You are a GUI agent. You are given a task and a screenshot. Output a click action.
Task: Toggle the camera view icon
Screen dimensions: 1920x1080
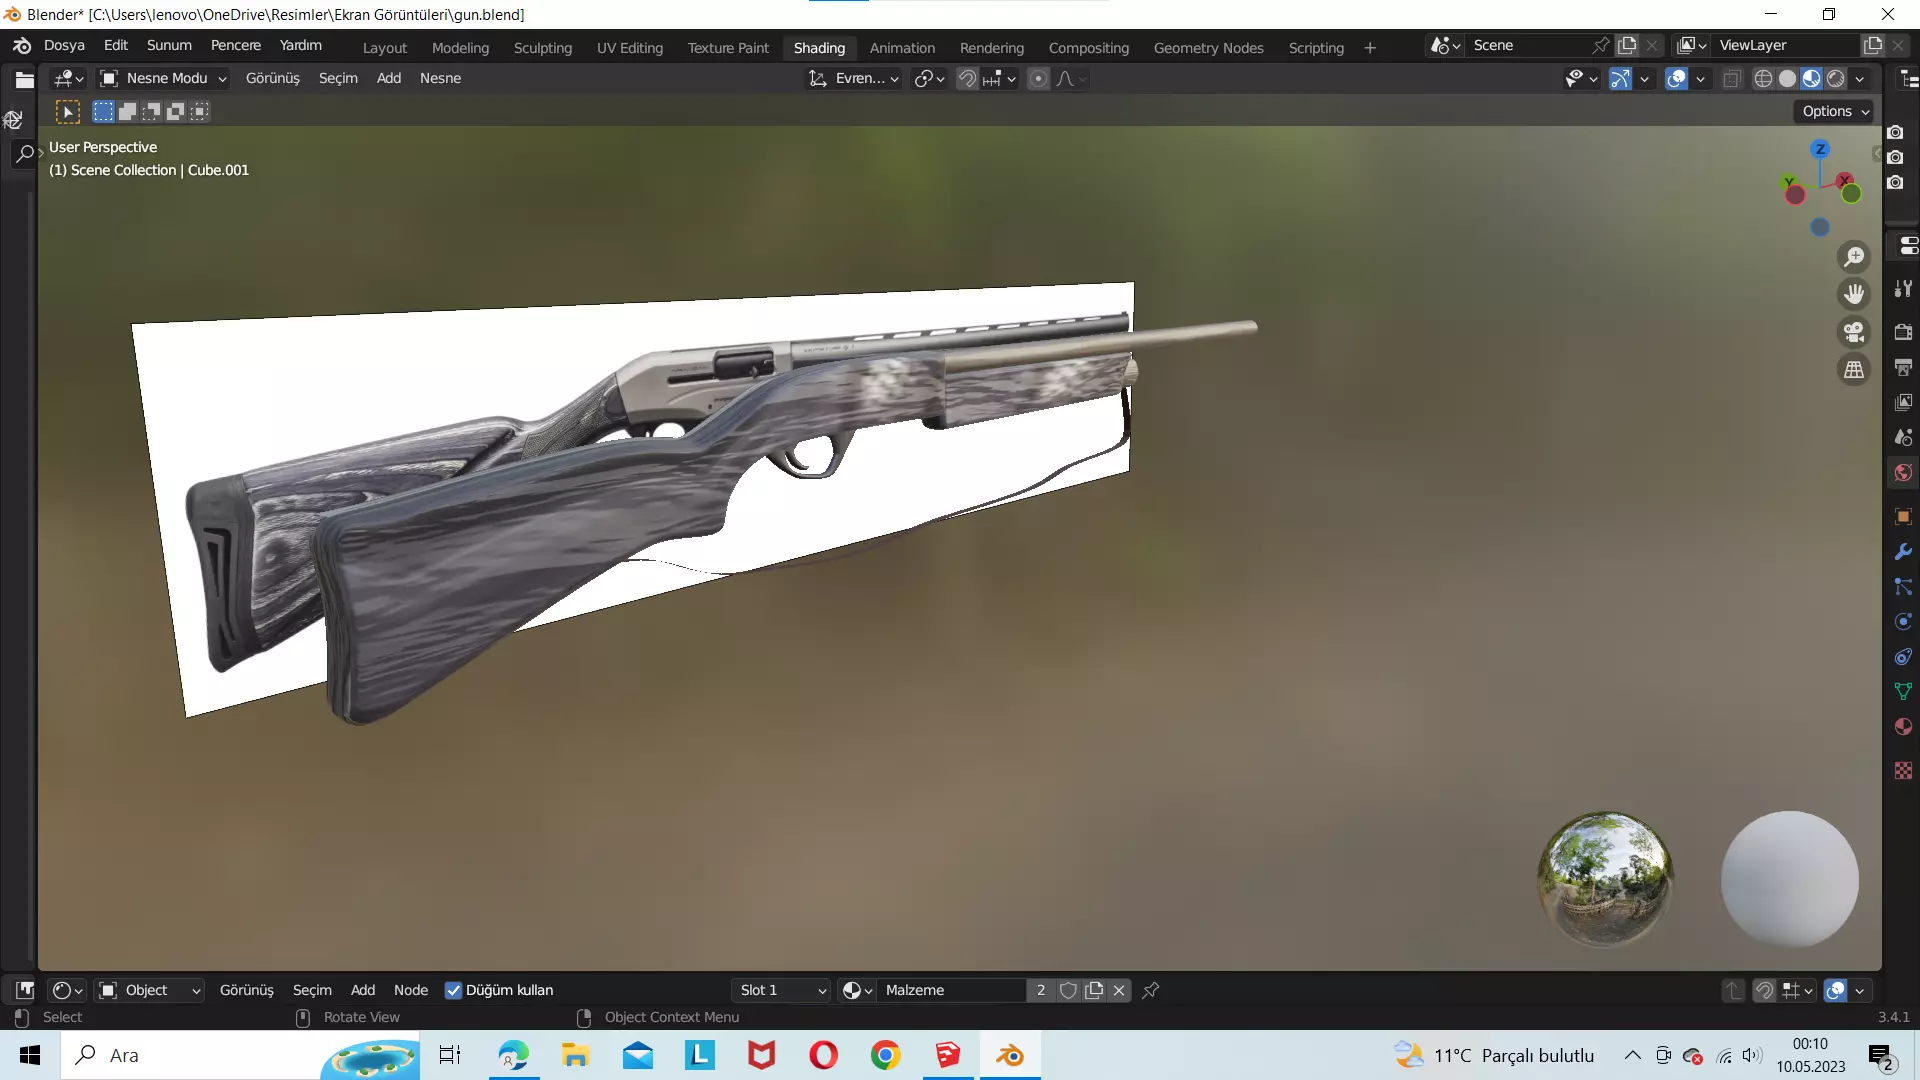click(1854, 332)
